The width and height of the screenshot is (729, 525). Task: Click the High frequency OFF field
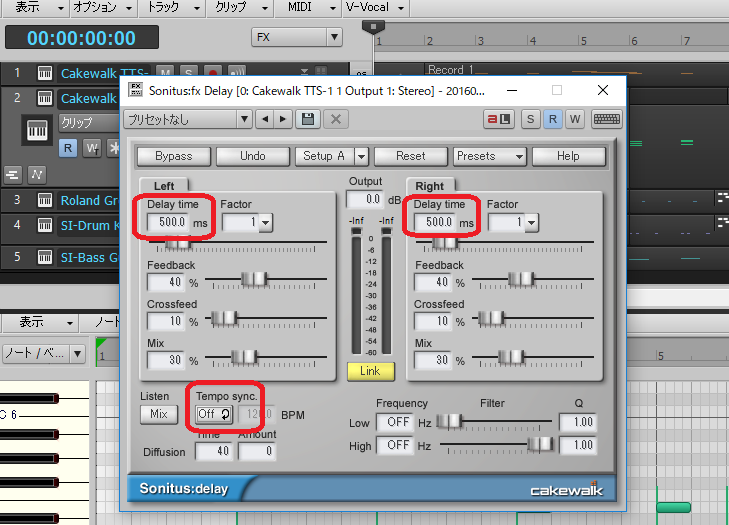(395, 445)
